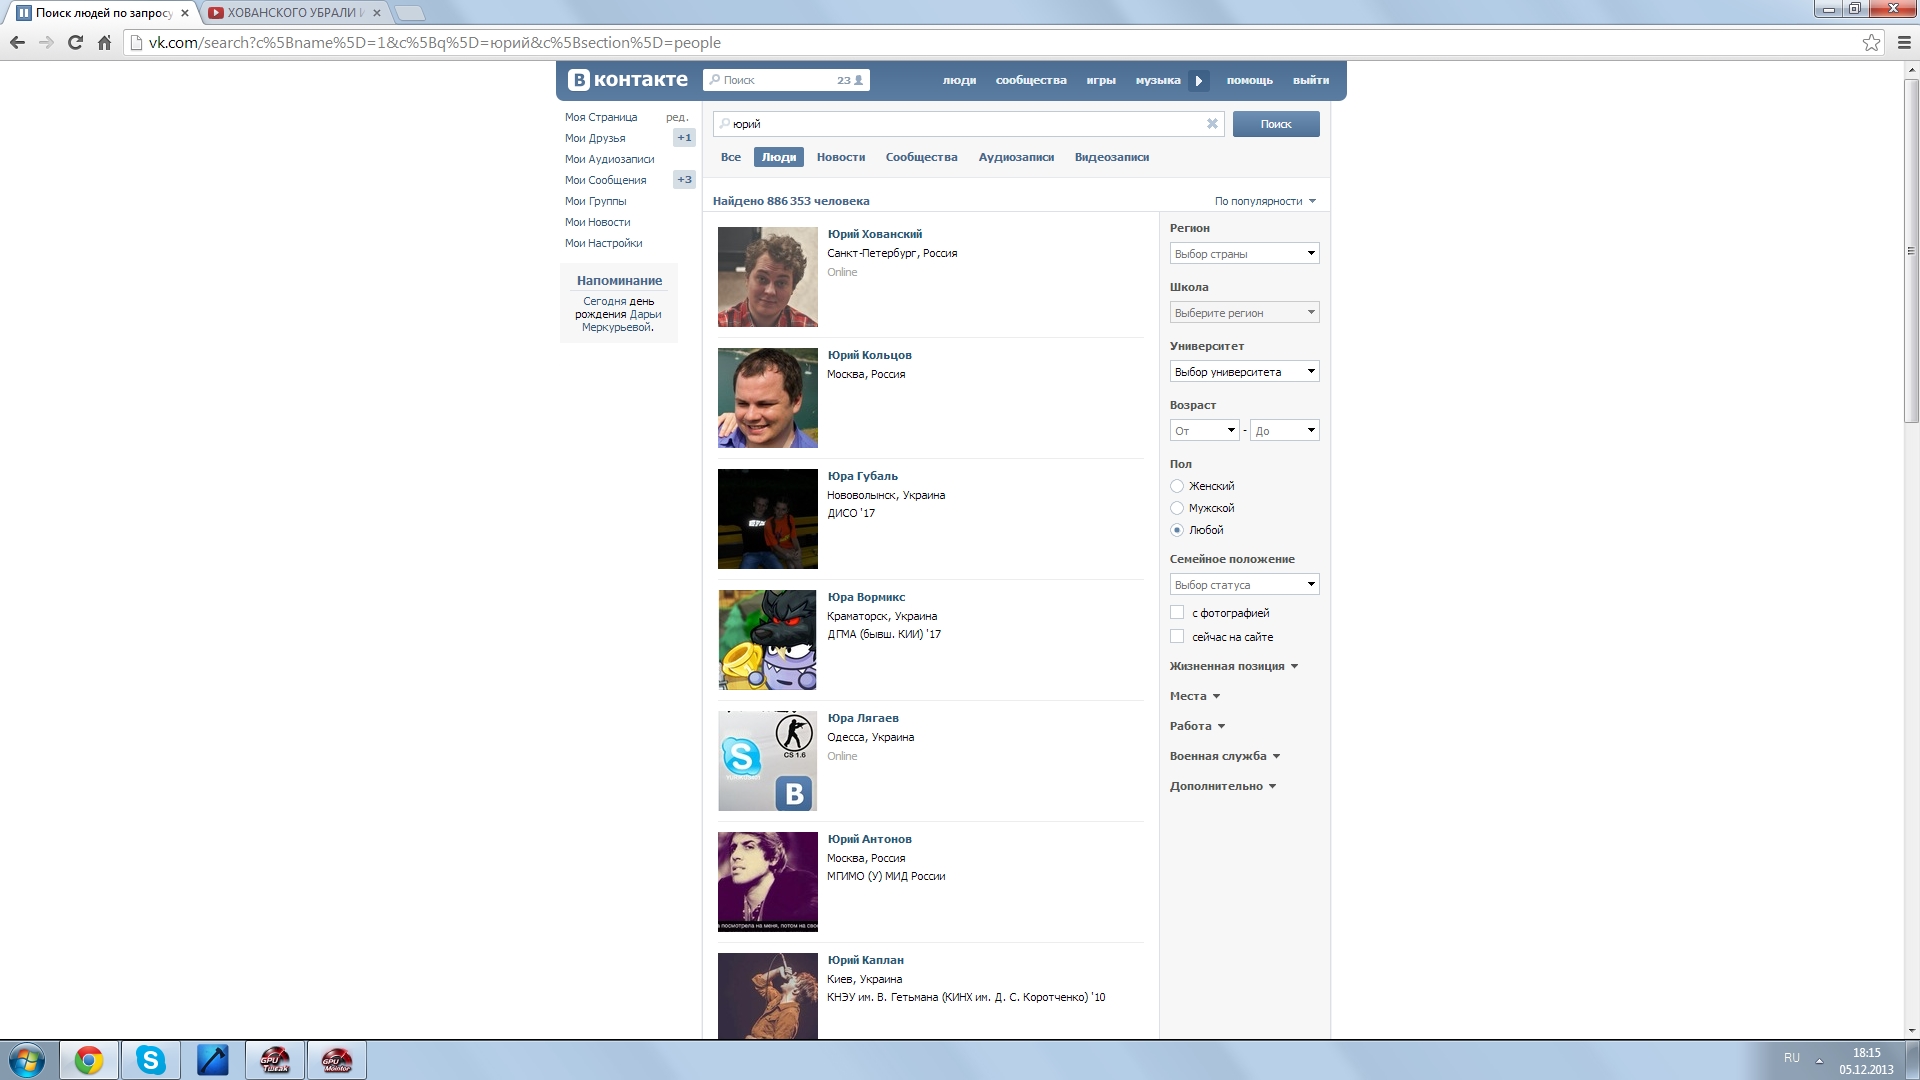This screenshot has width=1920, height=1080.
Task: Clear the search field with X icon
Action: [x=1212, y=124]
